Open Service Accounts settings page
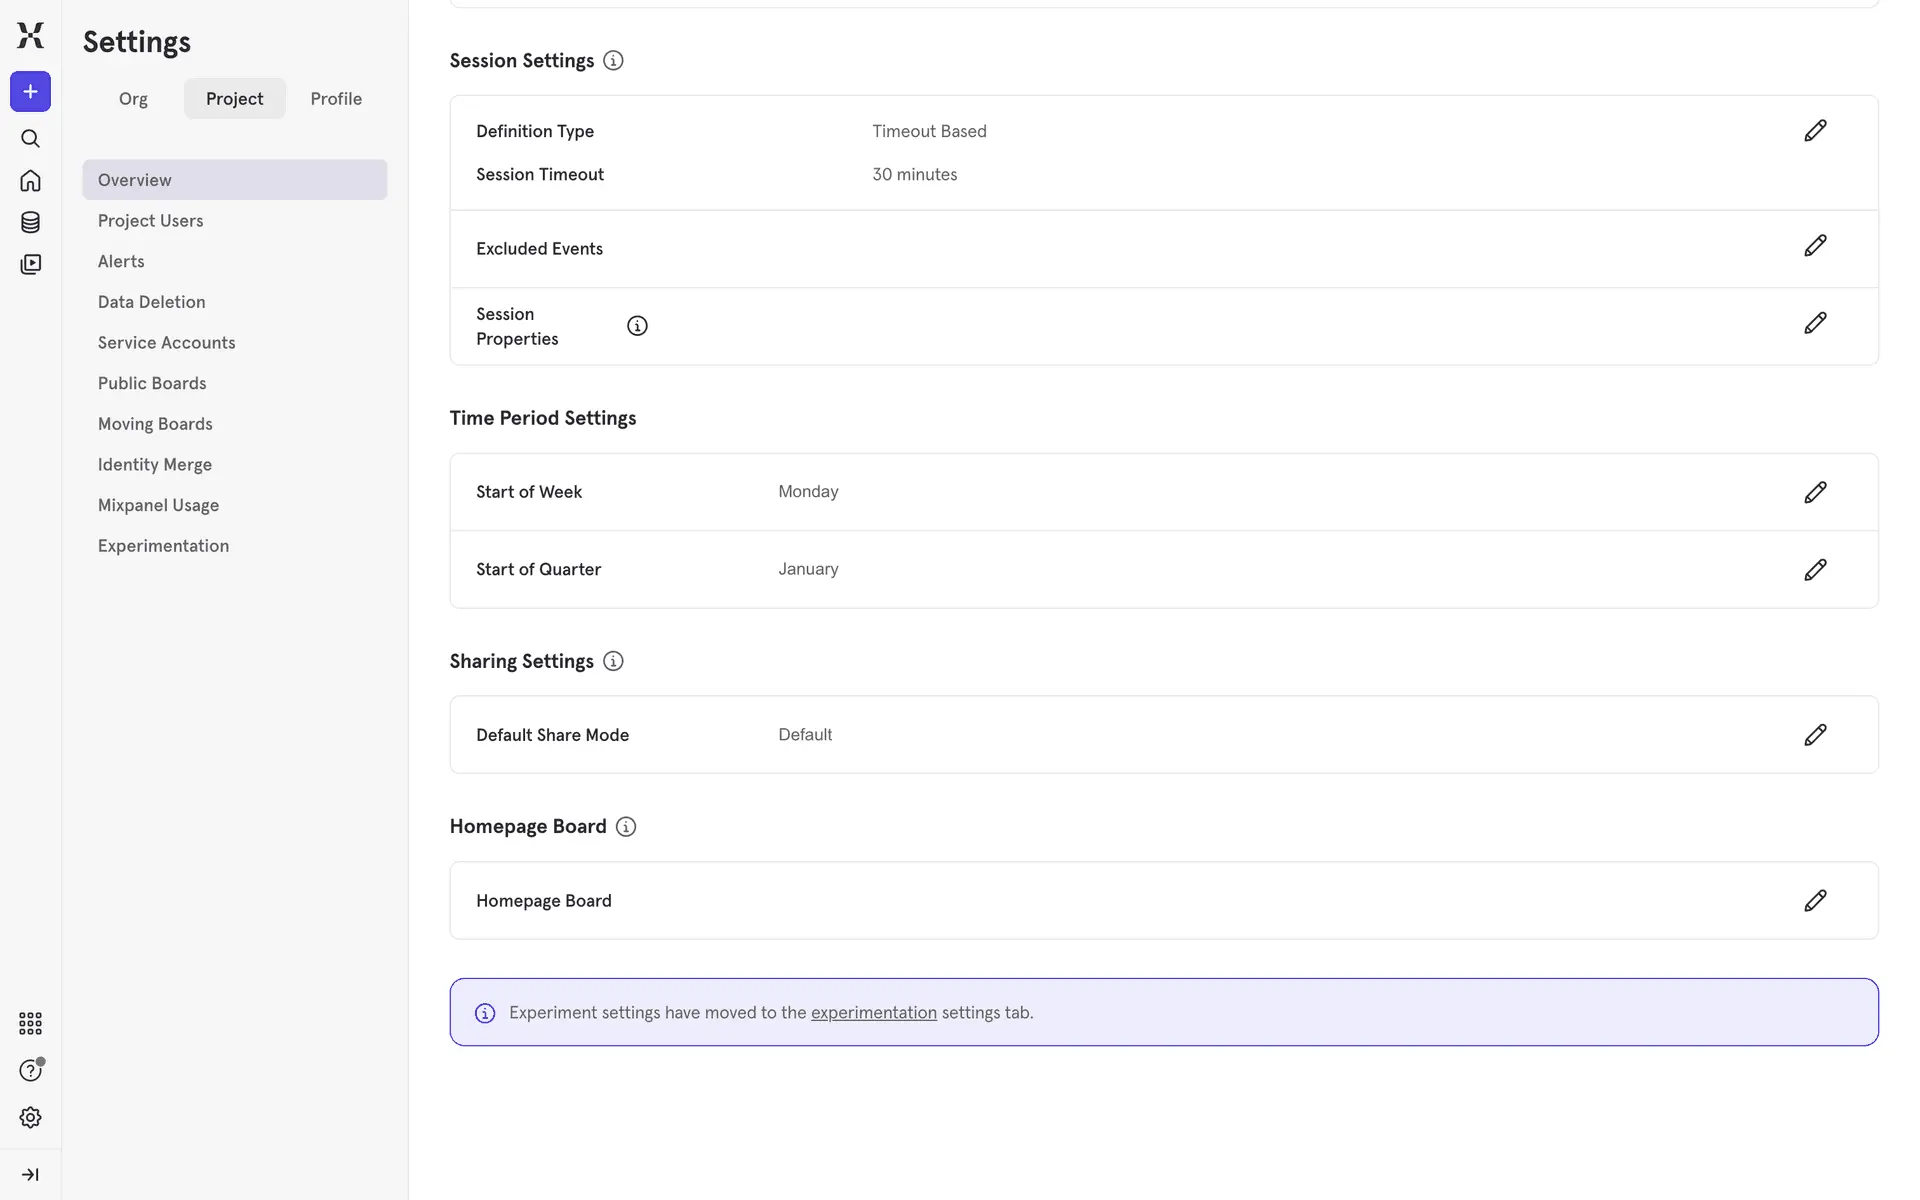 [x=166, y=343]
